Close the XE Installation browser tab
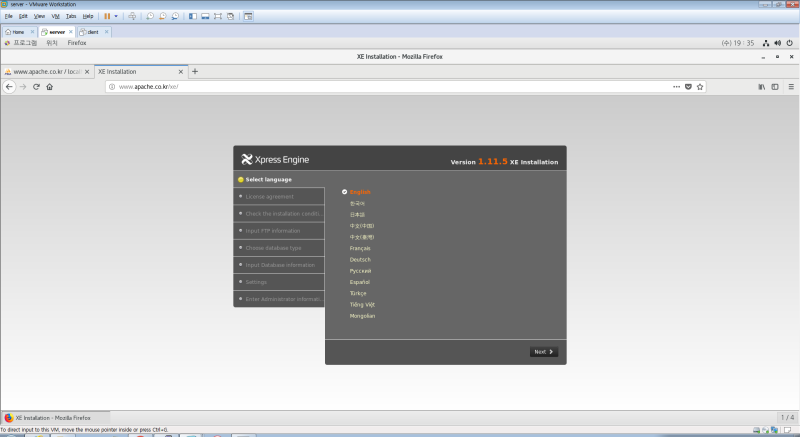Screen dimensions: 800x437 point(181,72)
